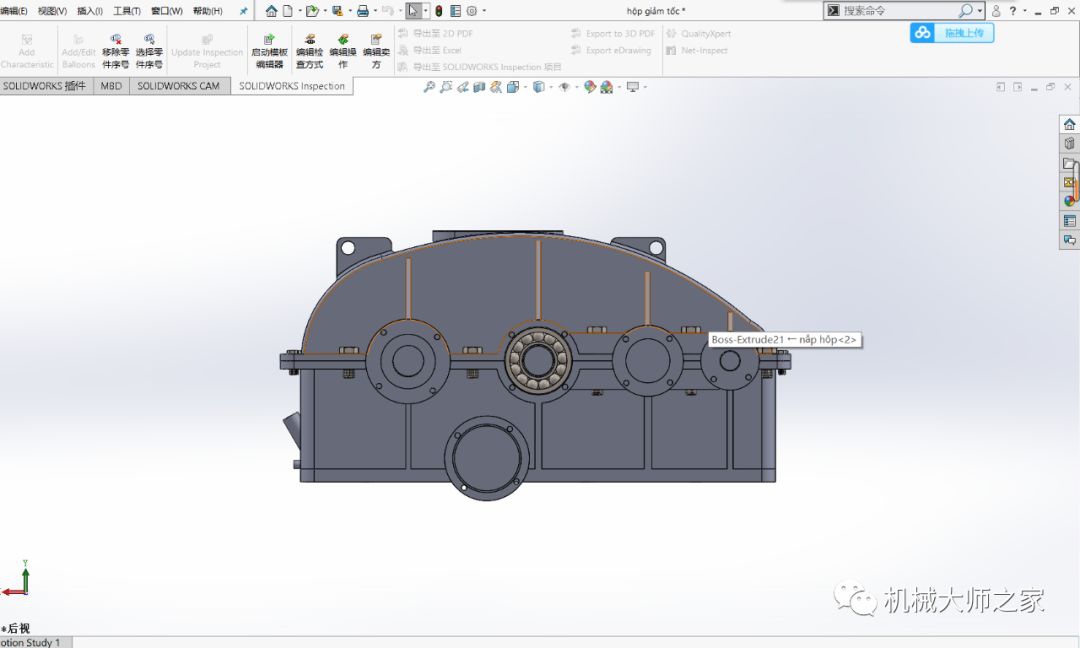Expand the Display Style dropdown arrow
Image resolution: width=1080 pixels, height=648 pixels.
pos(551,87)
